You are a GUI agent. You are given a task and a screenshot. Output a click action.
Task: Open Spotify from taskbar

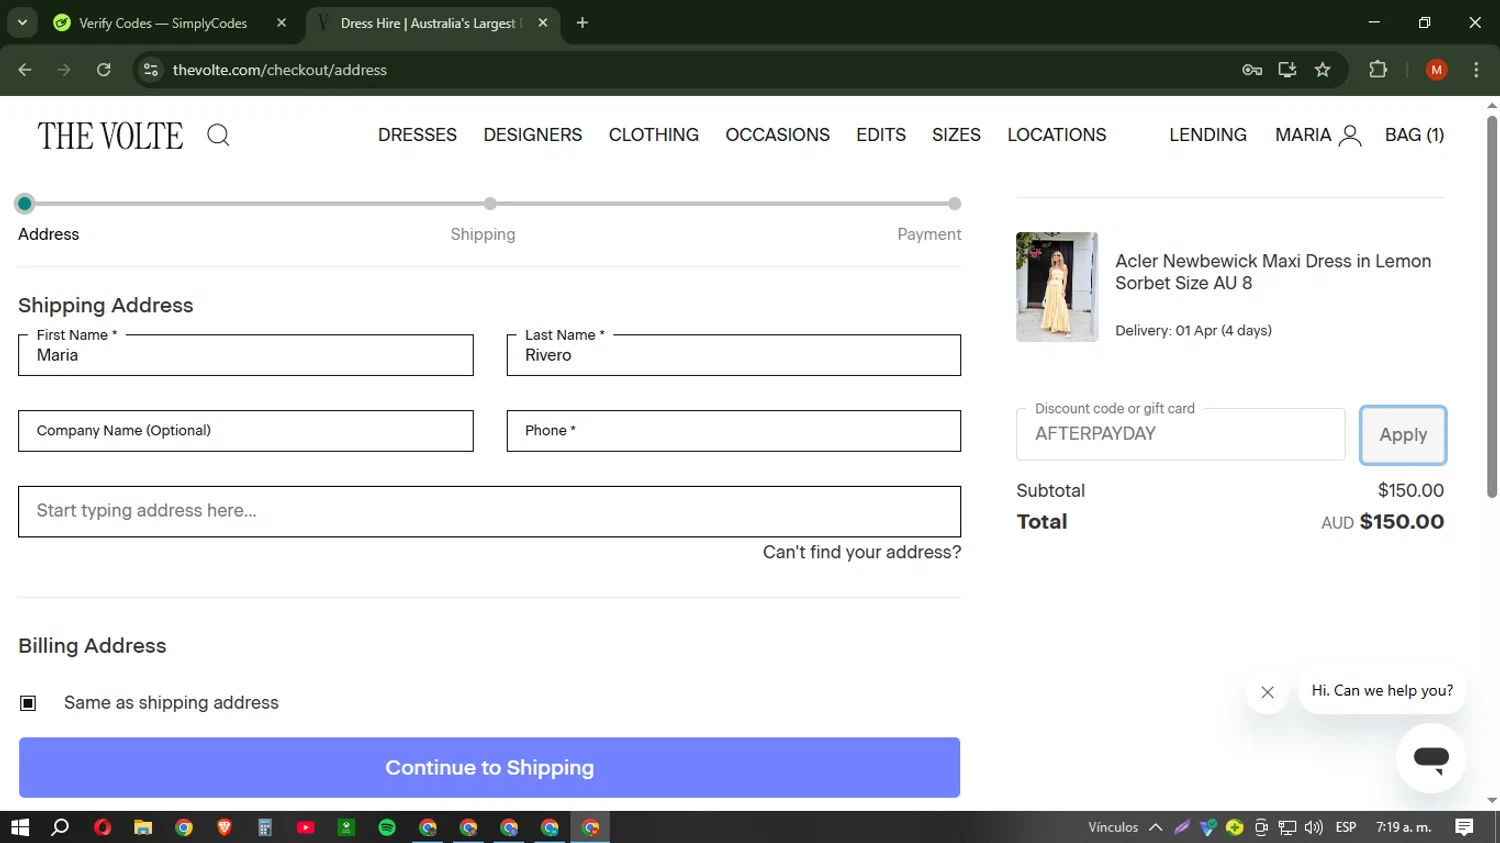tap(387, 827)
